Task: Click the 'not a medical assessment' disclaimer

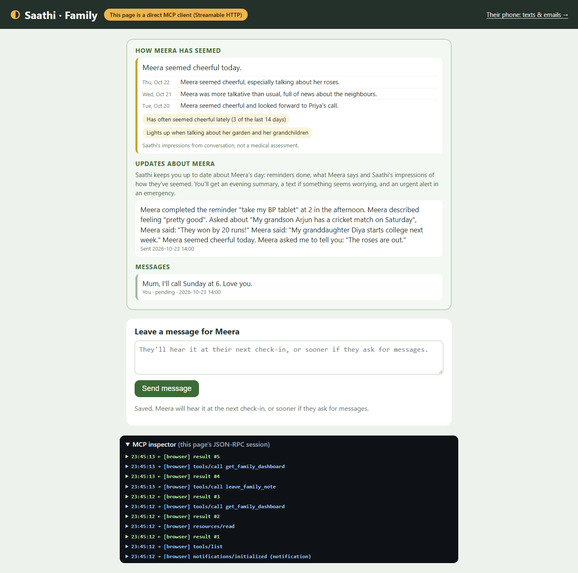Action: [x=220, y=146]
